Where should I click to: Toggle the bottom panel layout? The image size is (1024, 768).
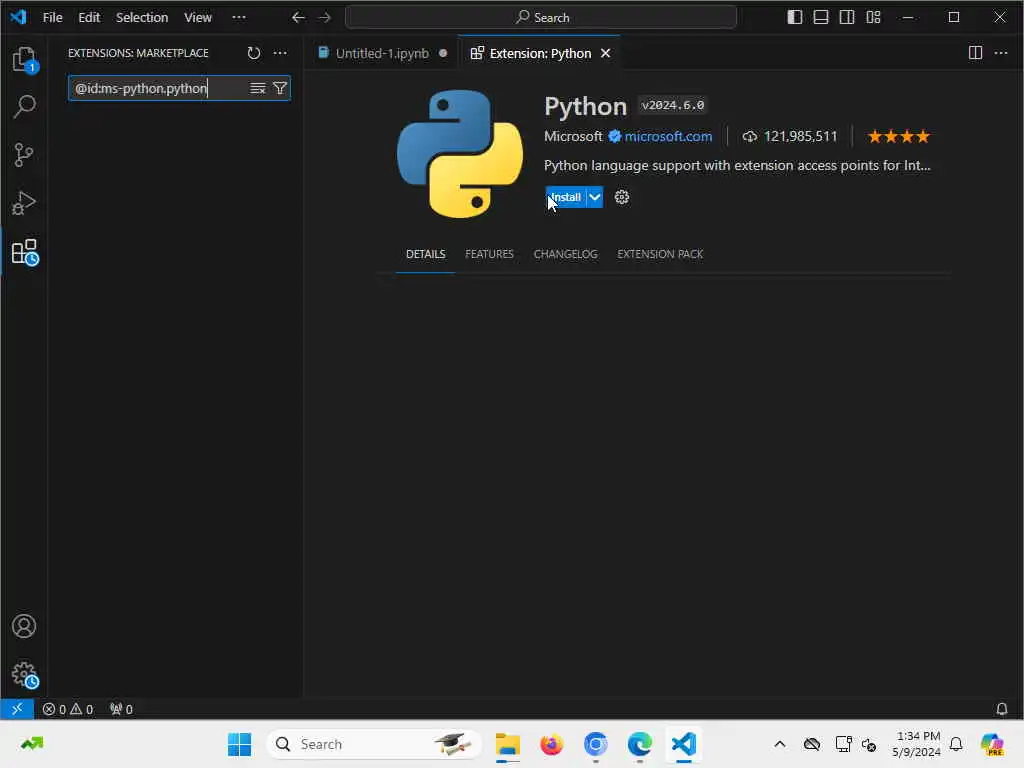click(821, 17)
